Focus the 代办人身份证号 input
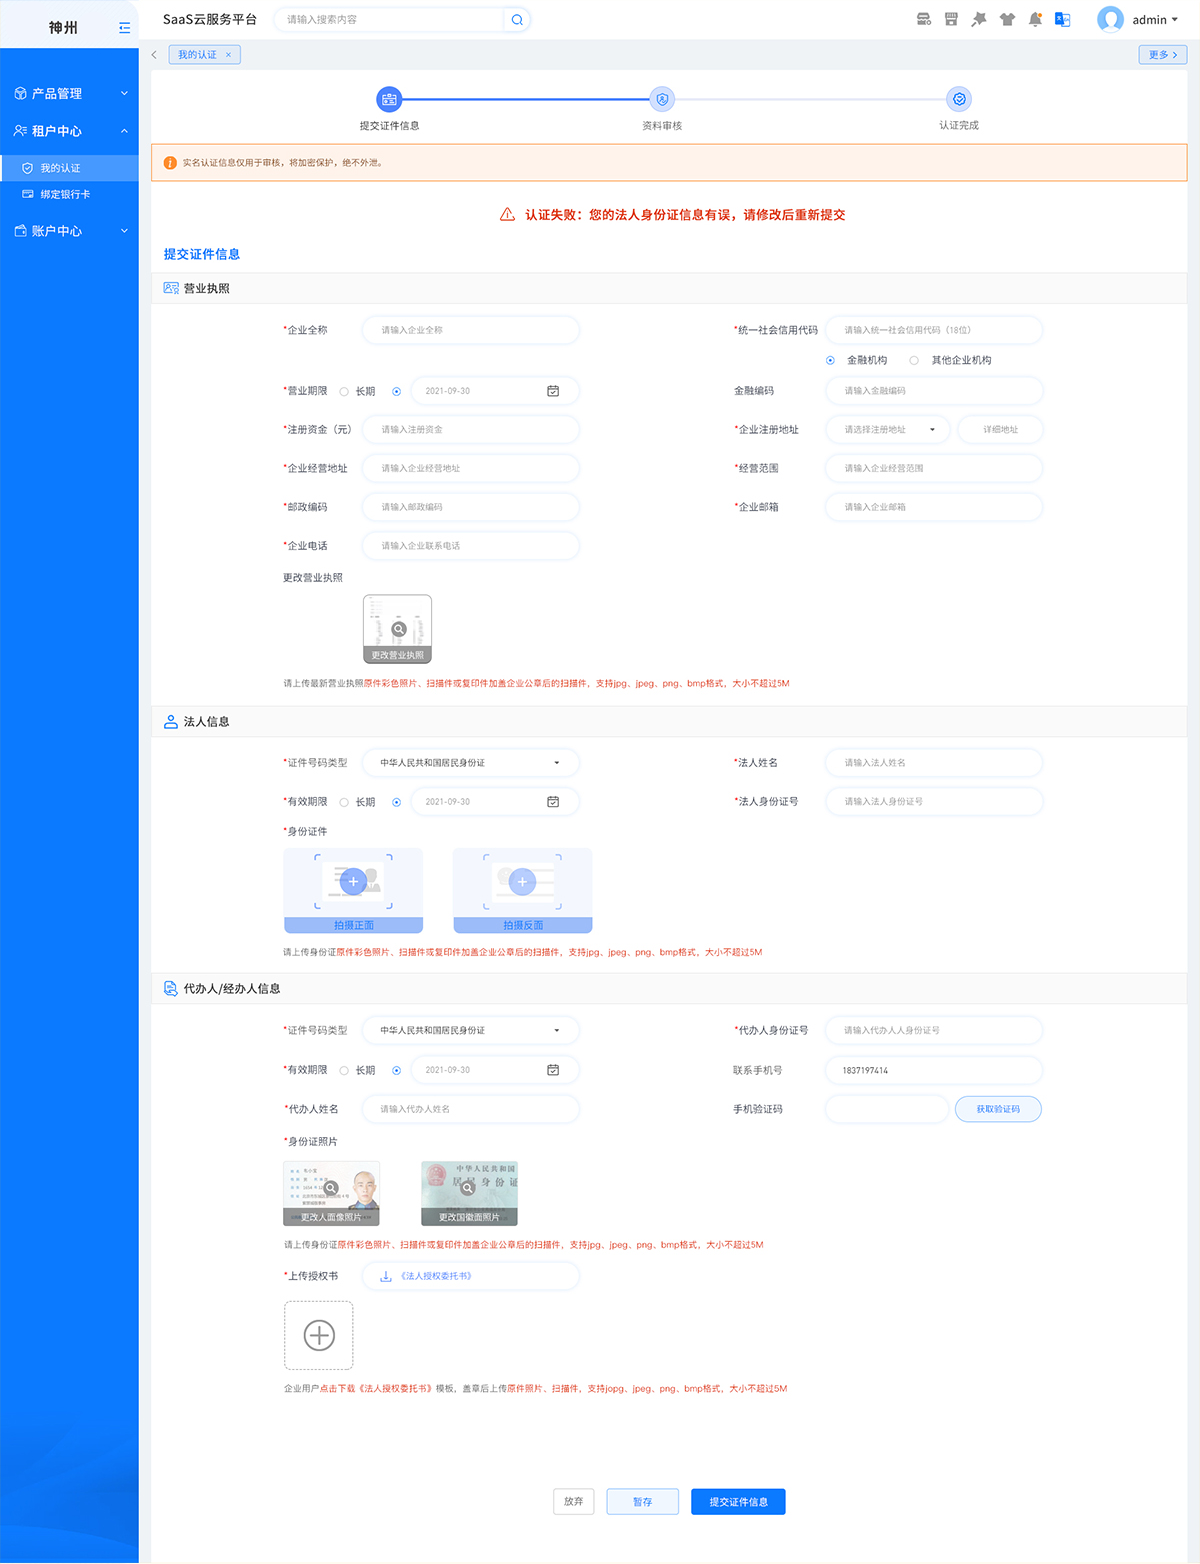Screen dimensions: 1200x1564 [x=934, y=1031]
